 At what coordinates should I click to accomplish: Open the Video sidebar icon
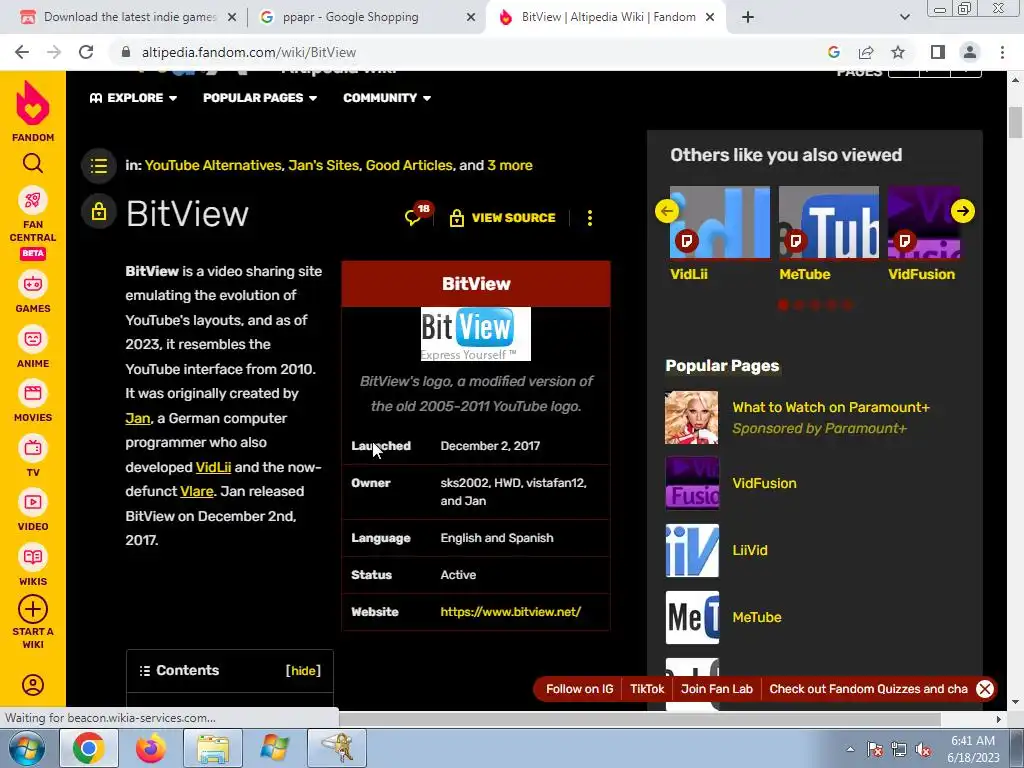click(x=33, y=502)
